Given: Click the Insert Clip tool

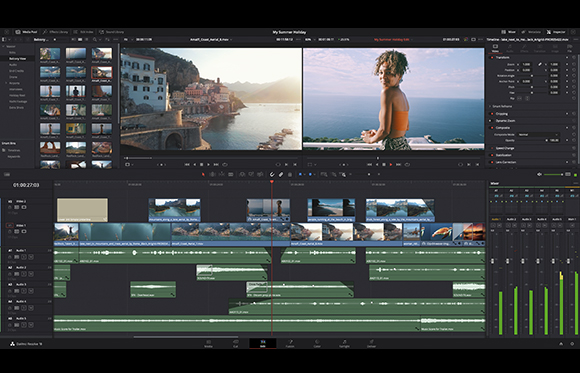Looking at the screenshot, I should coord(242,174).
